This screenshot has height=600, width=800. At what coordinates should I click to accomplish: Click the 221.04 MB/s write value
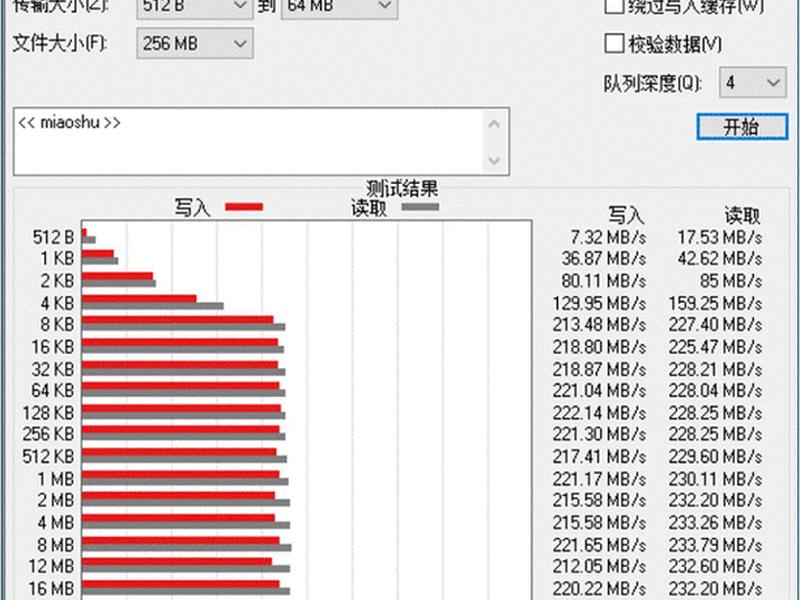[x=599, y=391]
